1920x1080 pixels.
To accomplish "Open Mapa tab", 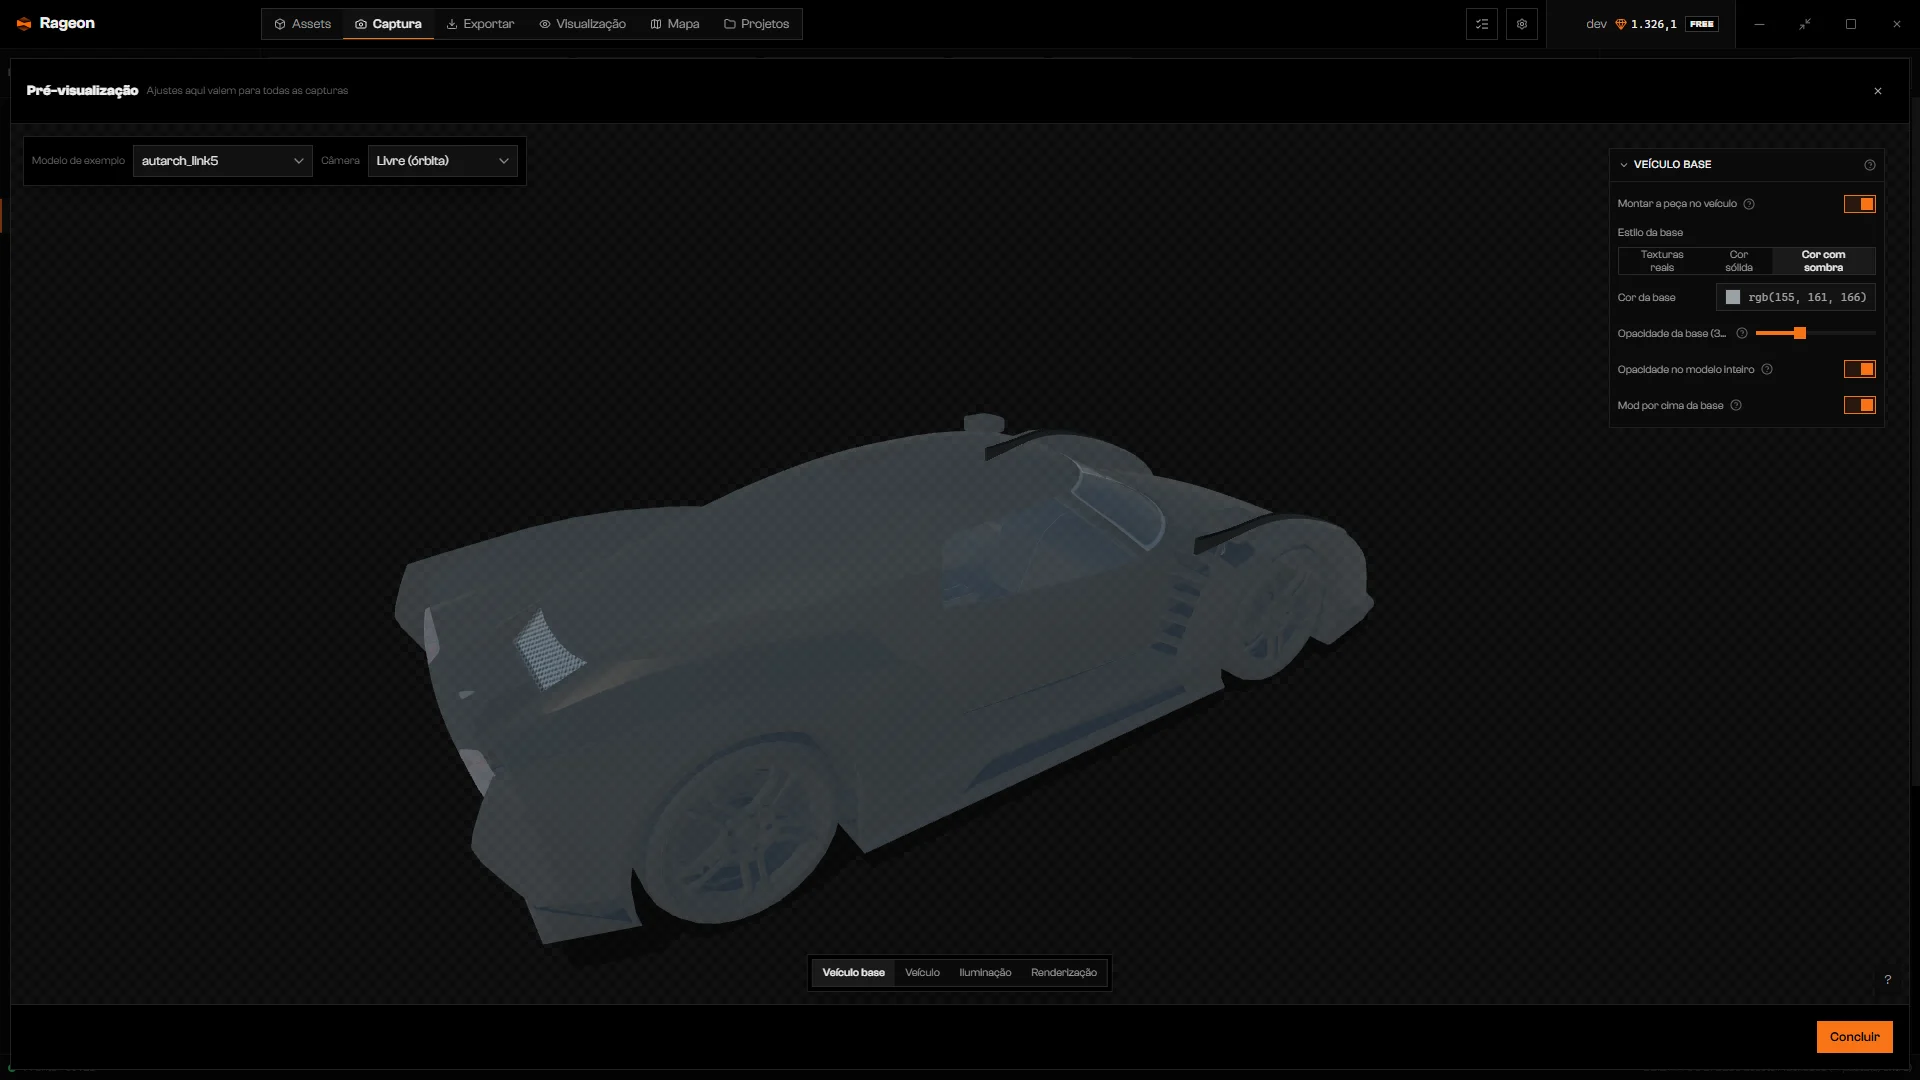I will click(x=675, y=24).
